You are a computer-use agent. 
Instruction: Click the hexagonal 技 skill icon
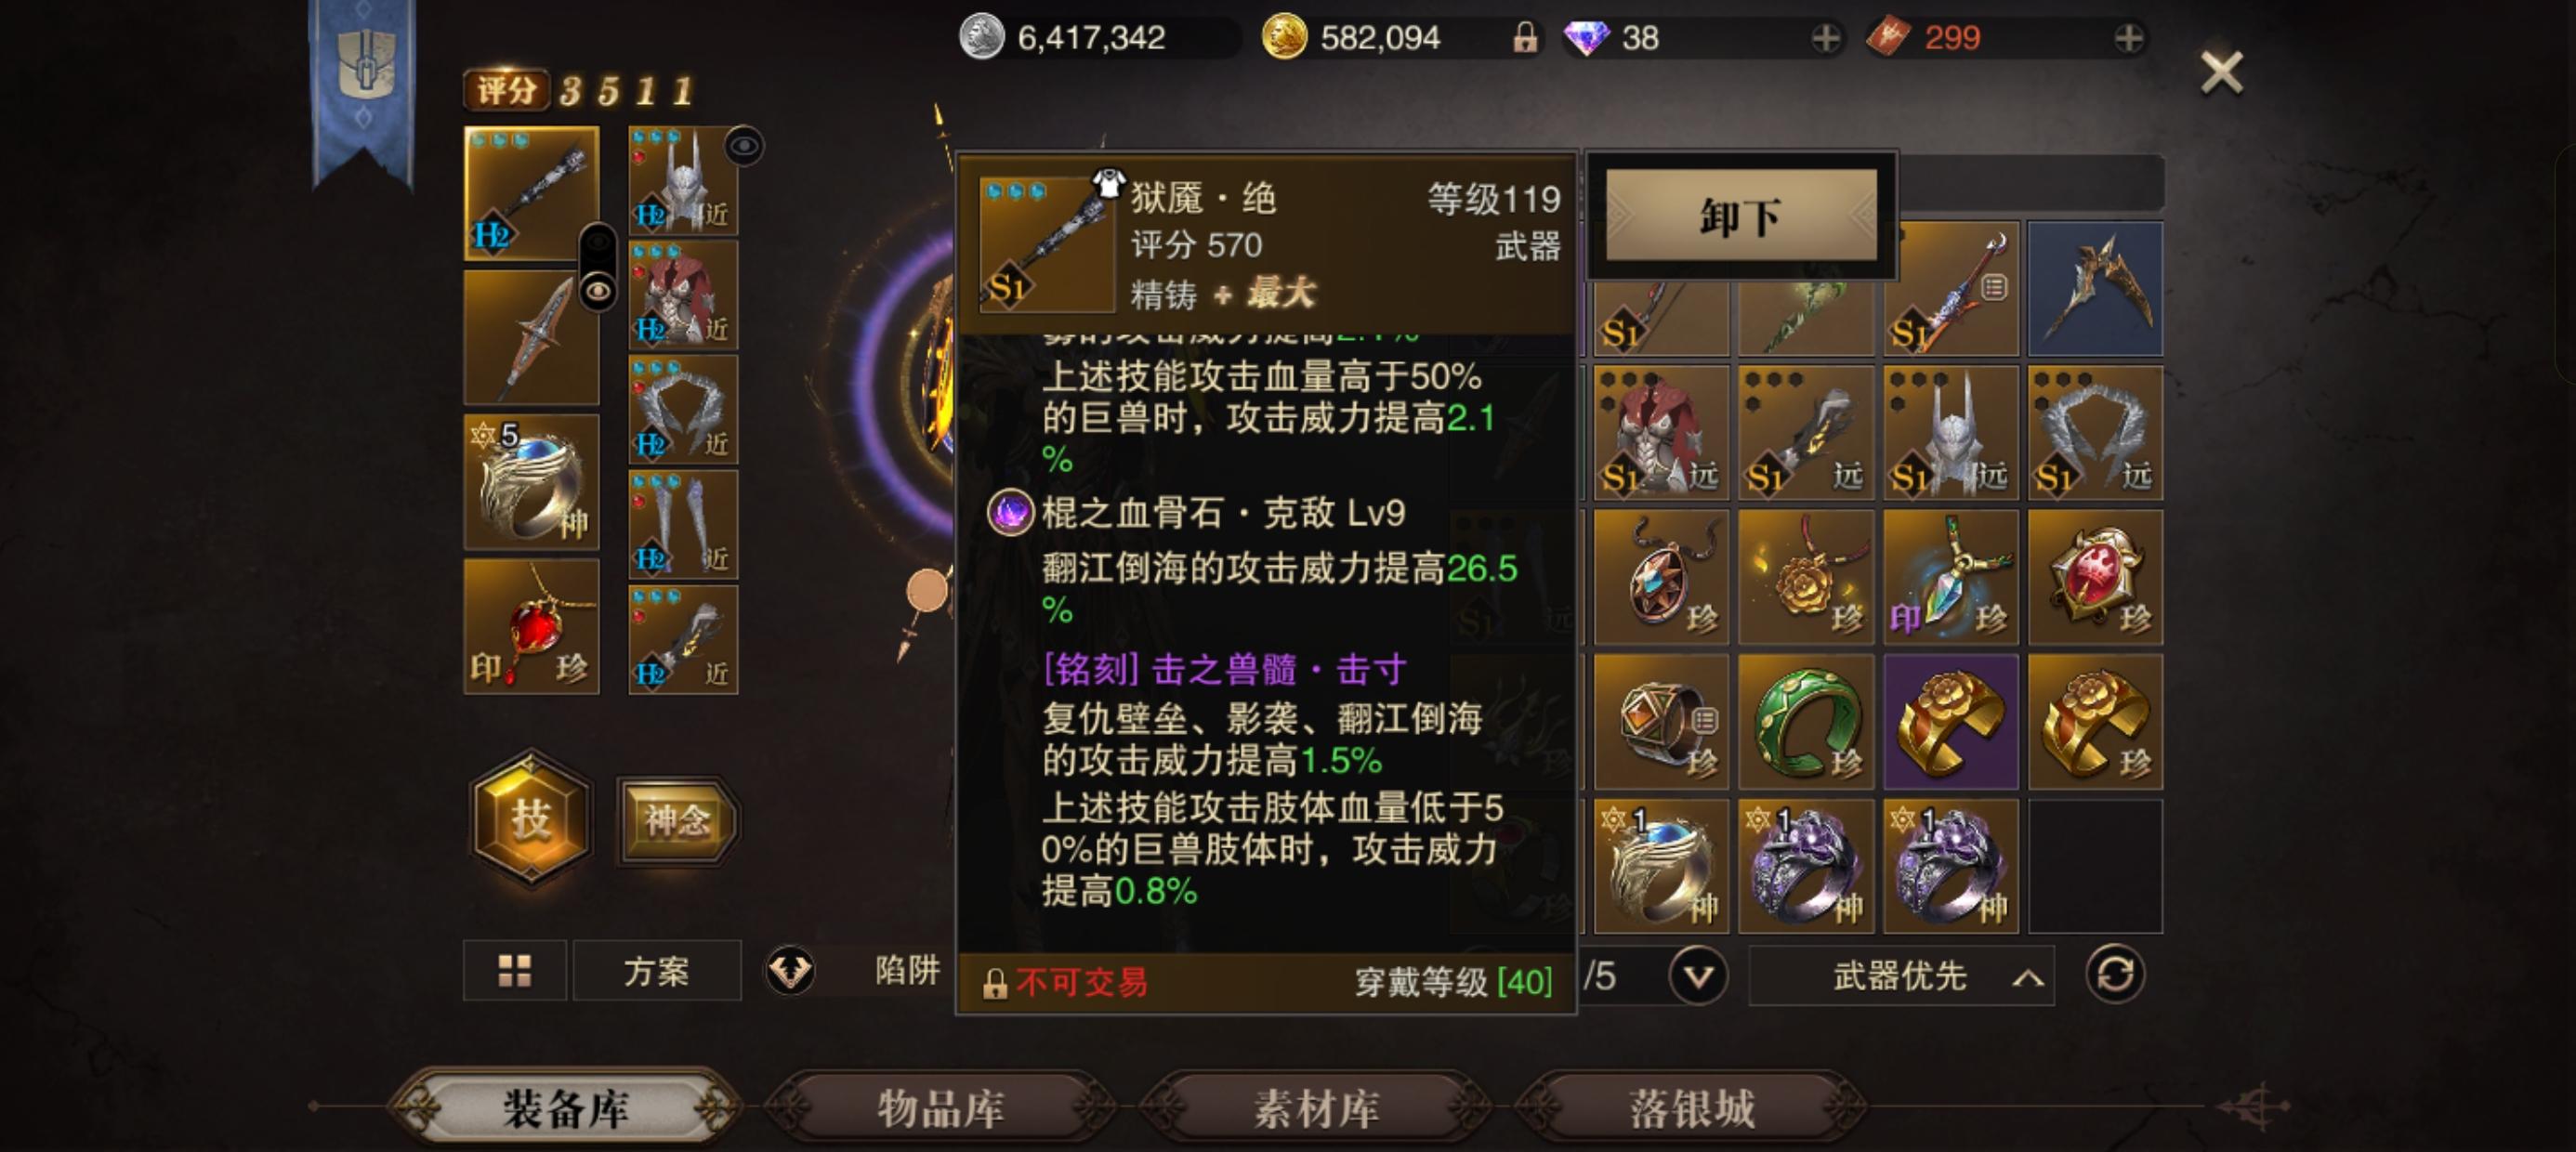[531, 819]
